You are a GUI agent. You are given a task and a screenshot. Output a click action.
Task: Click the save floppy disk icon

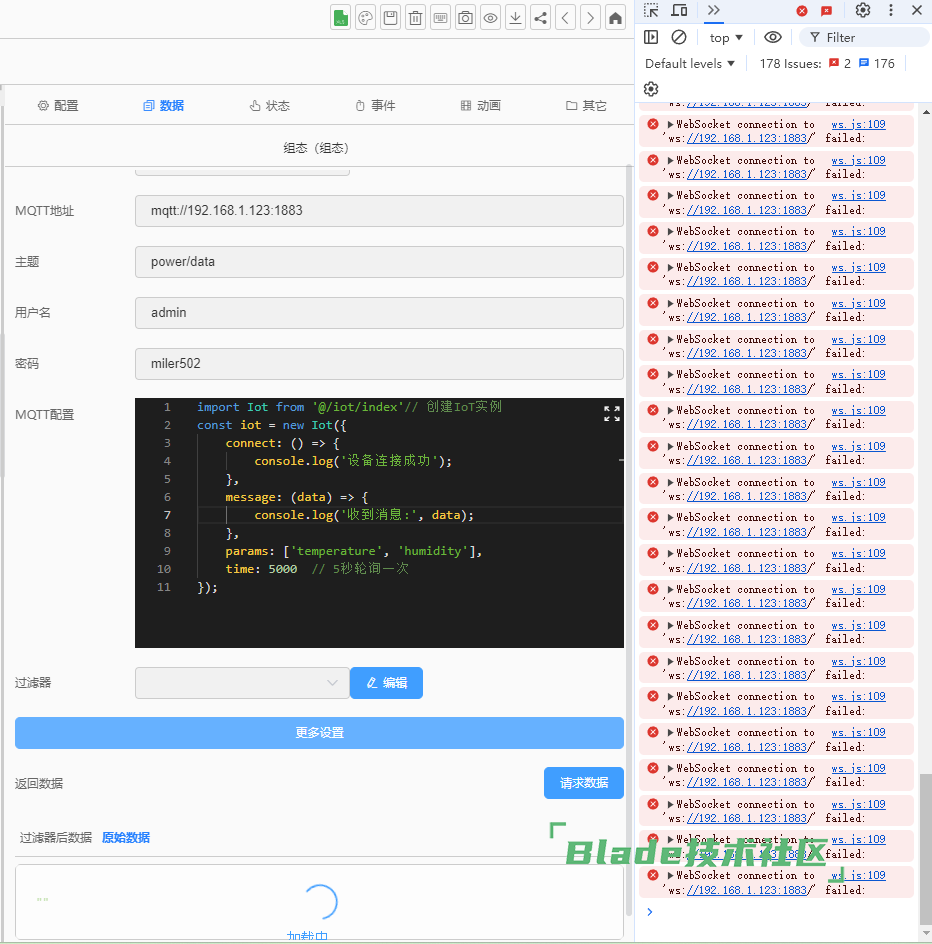point(391,17)
